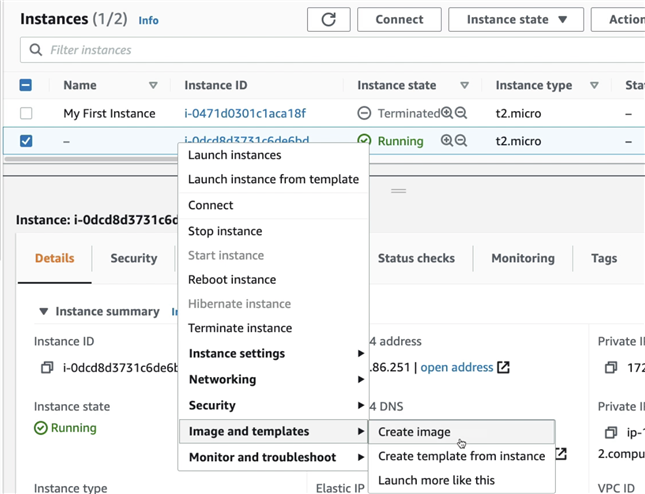This screenshot has height=494, width=645.
Task: Sort by Instance state column arrow
Action: [464, 86]
